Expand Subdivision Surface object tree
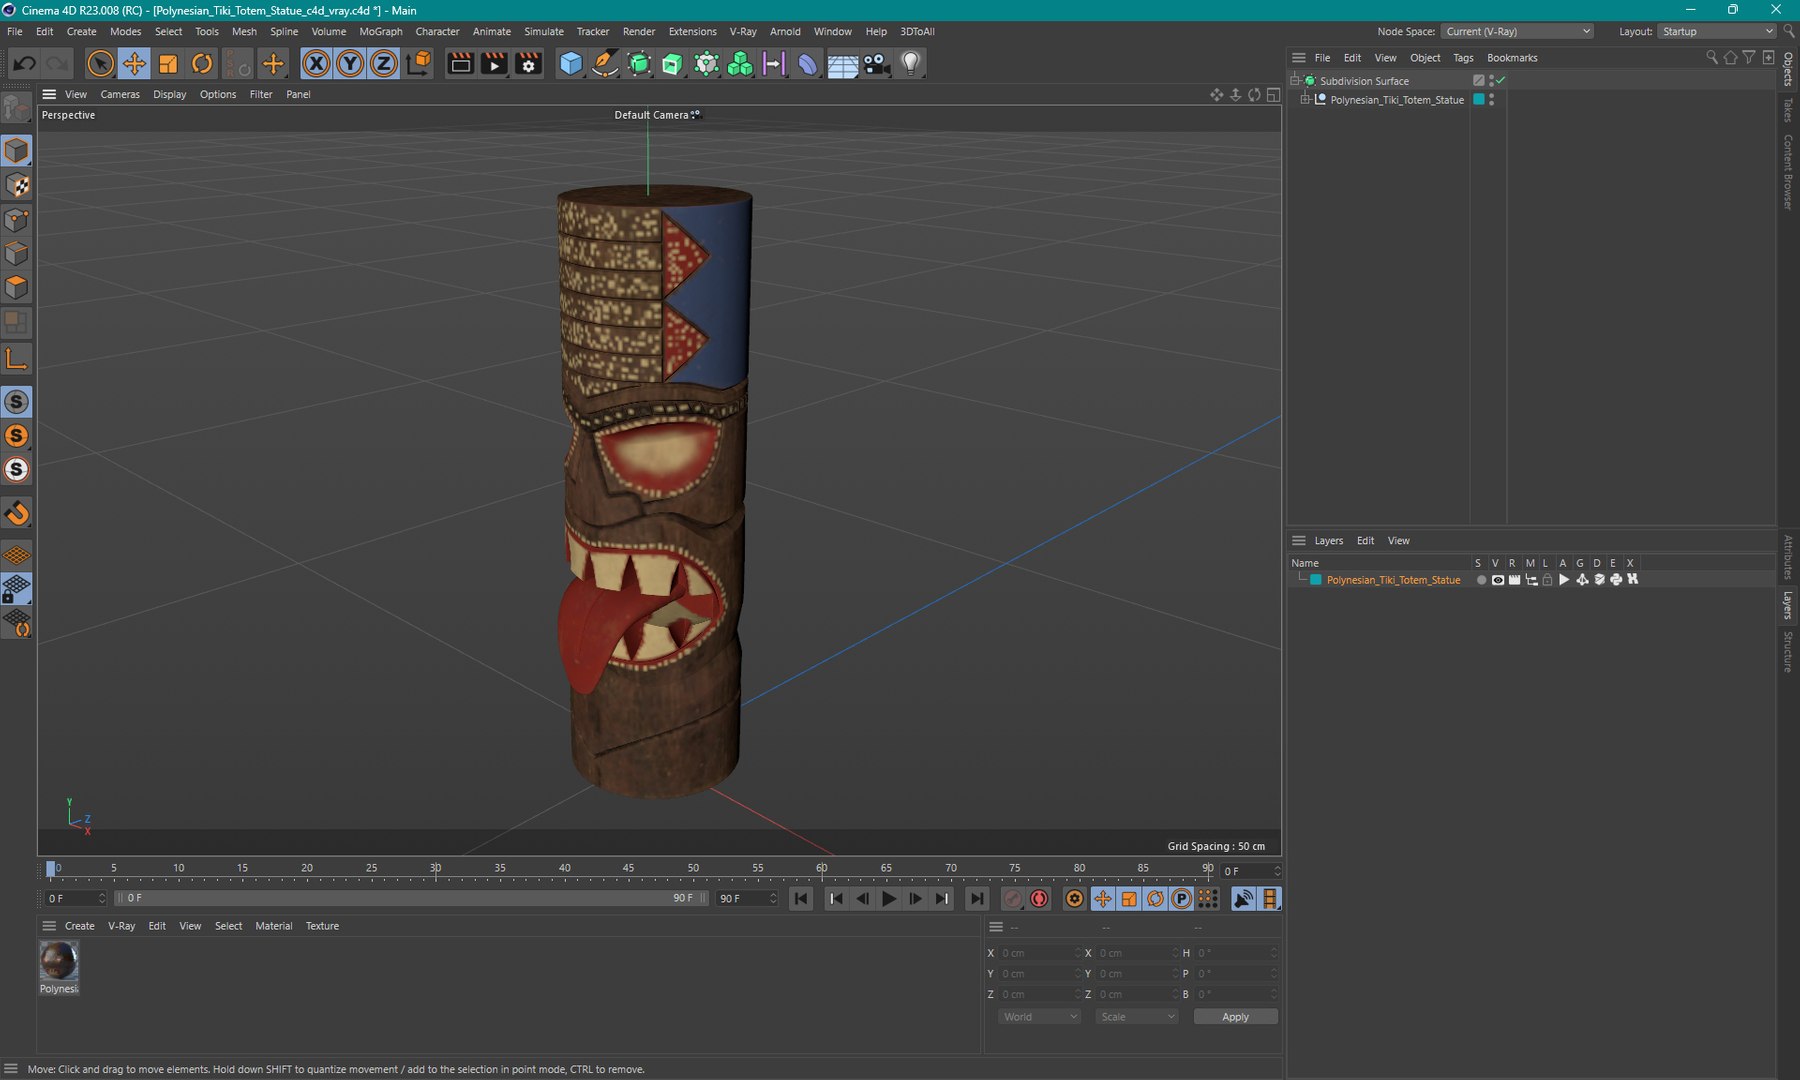Viewport: 1800px width, 1080px height. pos(1295,80)
